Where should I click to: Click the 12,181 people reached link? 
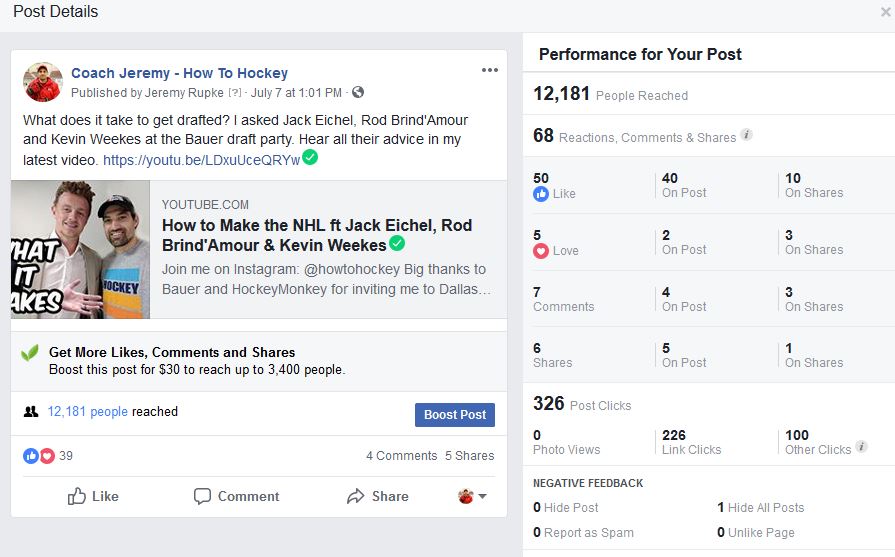(x=87, y=411)
